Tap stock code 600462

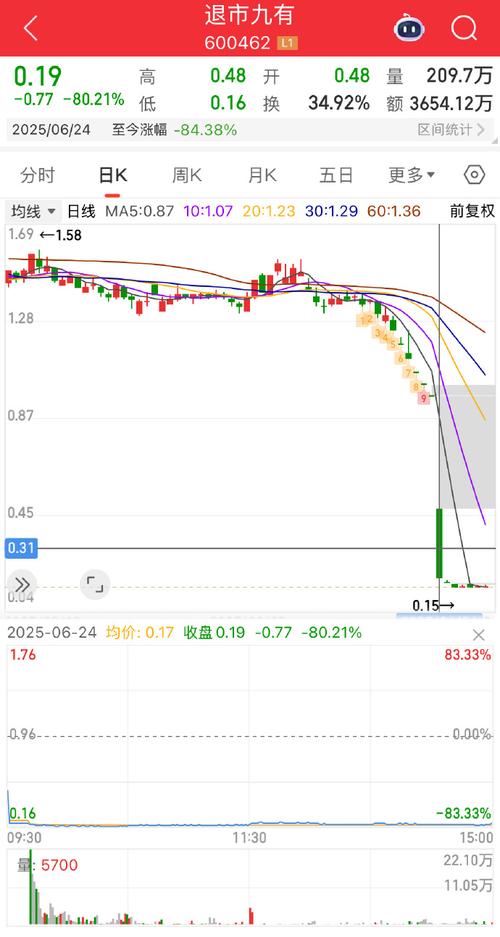[238, 43]
